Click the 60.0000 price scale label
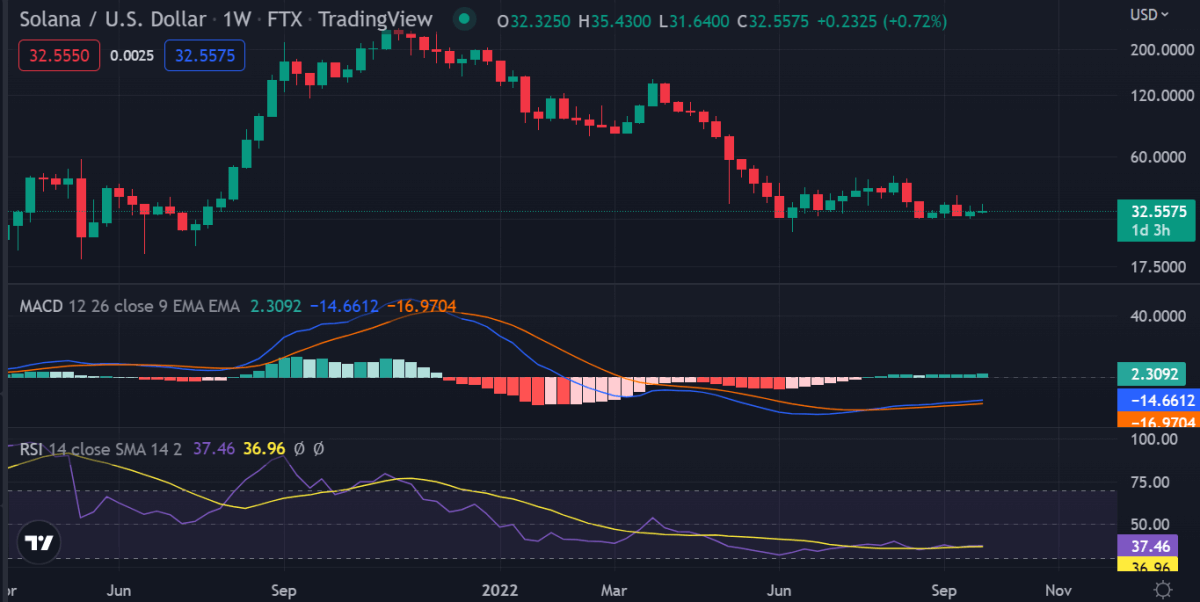Image resolution: width=1200 pixels, height=602 pixels. [1158, 157]
